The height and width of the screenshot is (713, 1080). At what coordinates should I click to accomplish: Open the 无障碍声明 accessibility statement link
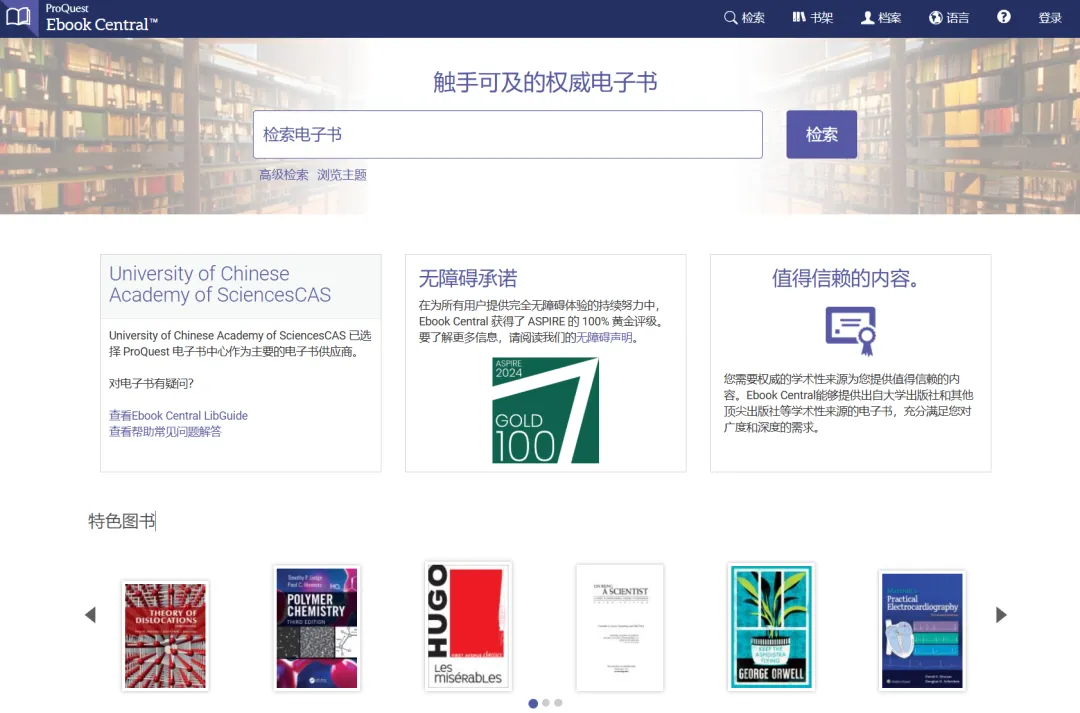click(x=604, y=338)
